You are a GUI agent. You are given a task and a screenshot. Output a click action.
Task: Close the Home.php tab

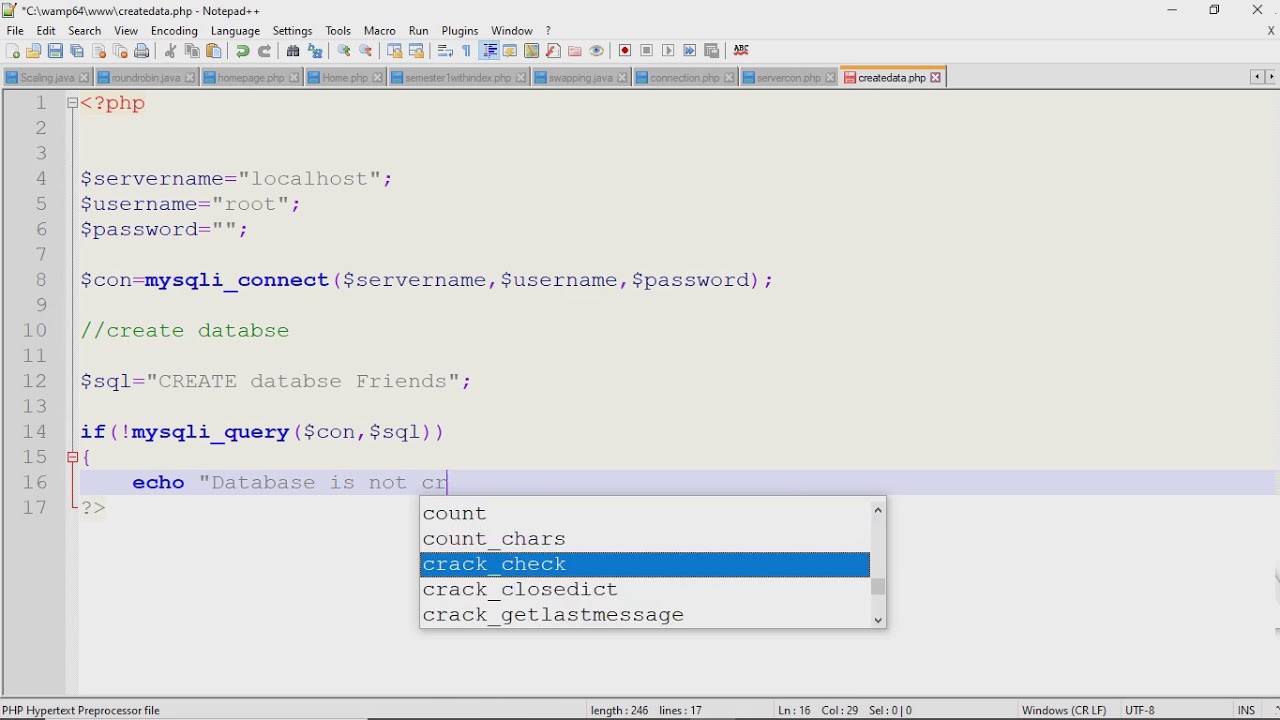[377, 78]
